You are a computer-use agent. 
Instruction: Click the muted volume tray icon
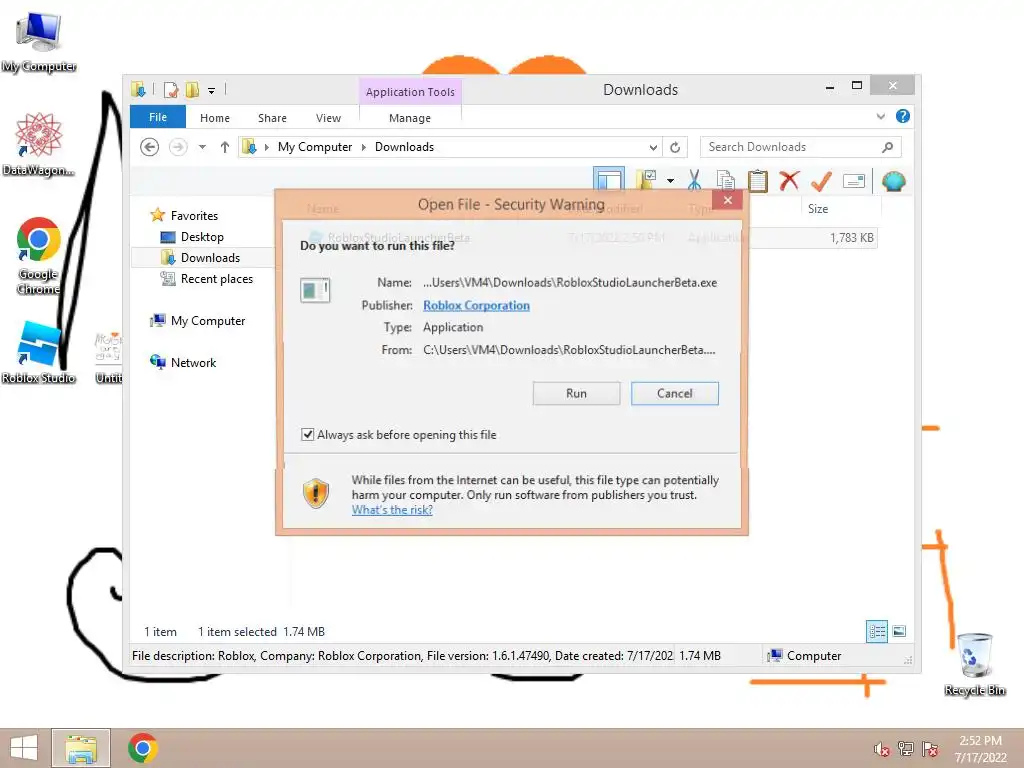(882, 749)
